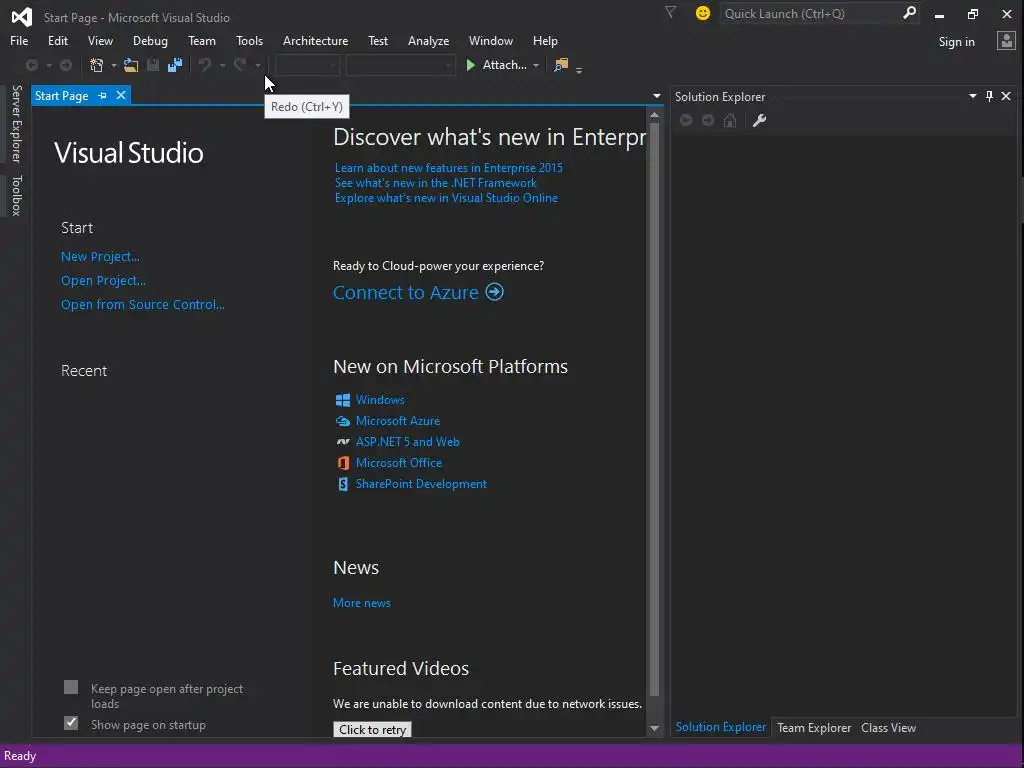Click into the Quick Launch search field

click(810, 13)
